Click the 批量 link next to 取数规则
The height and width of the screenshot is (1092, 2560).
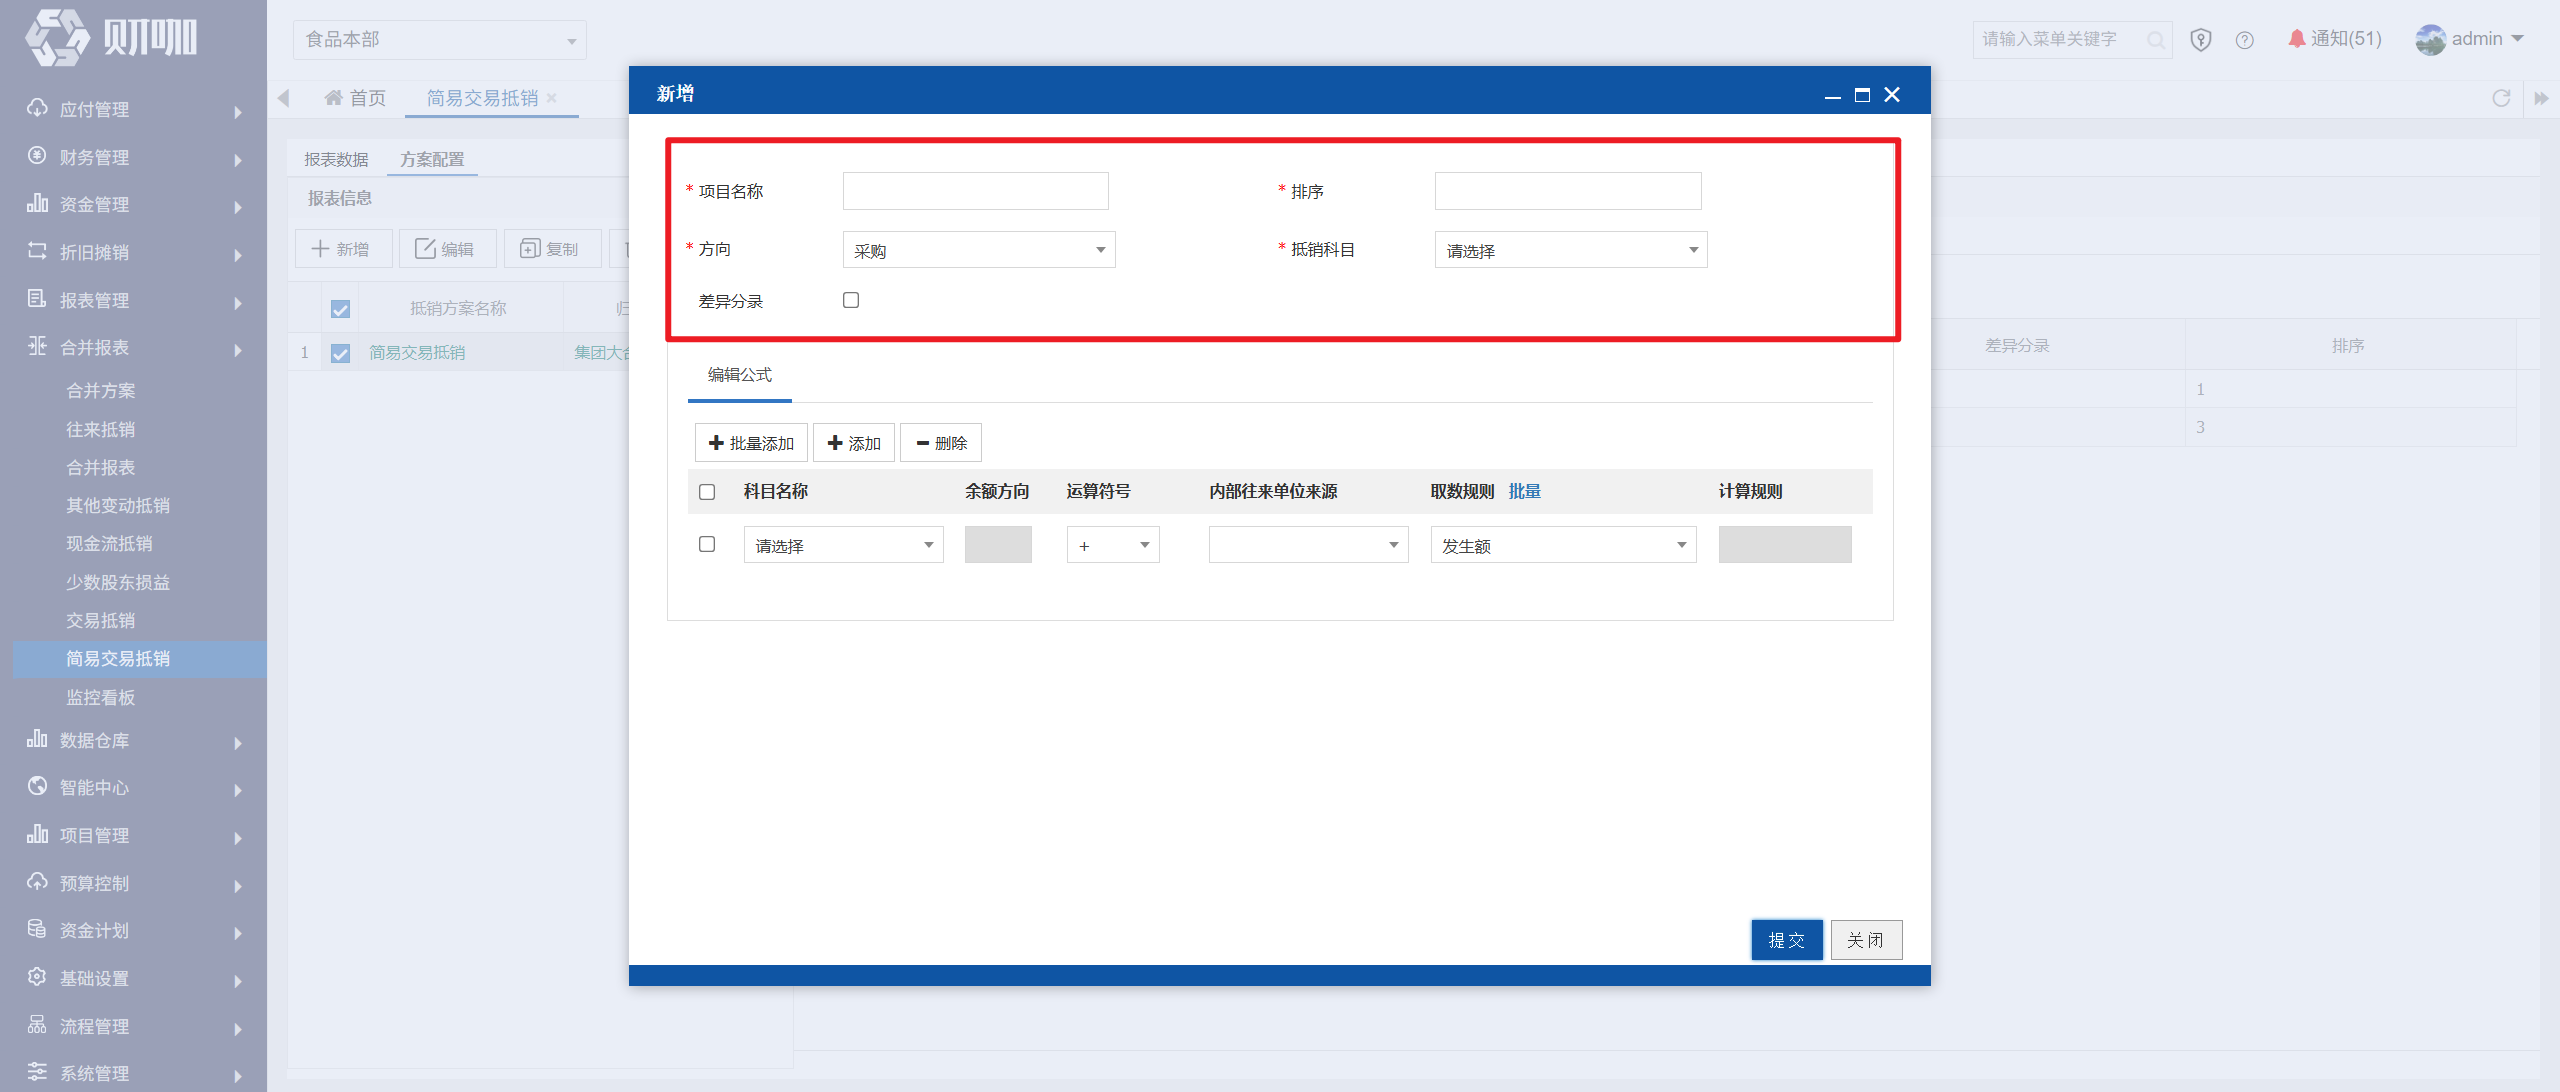pyautogui.click(x=1524, y=492)
